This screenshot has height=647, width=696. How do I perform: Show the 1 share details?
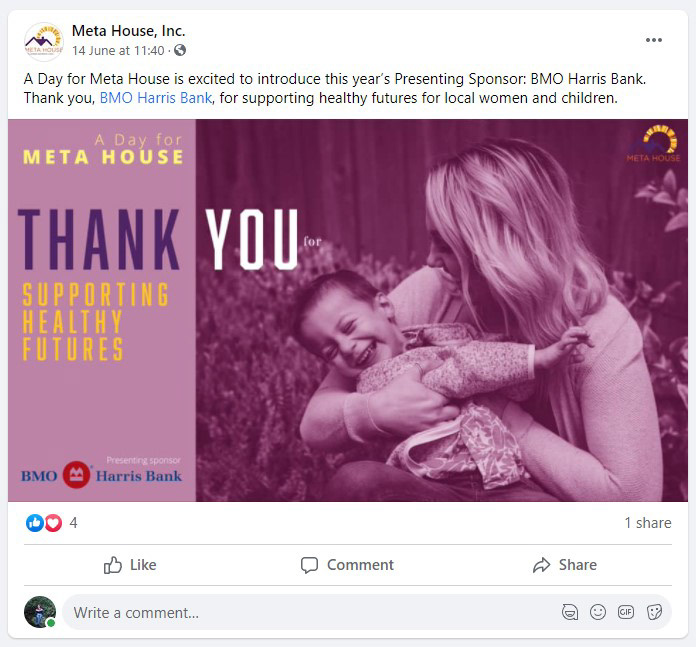tap(647, 523)
